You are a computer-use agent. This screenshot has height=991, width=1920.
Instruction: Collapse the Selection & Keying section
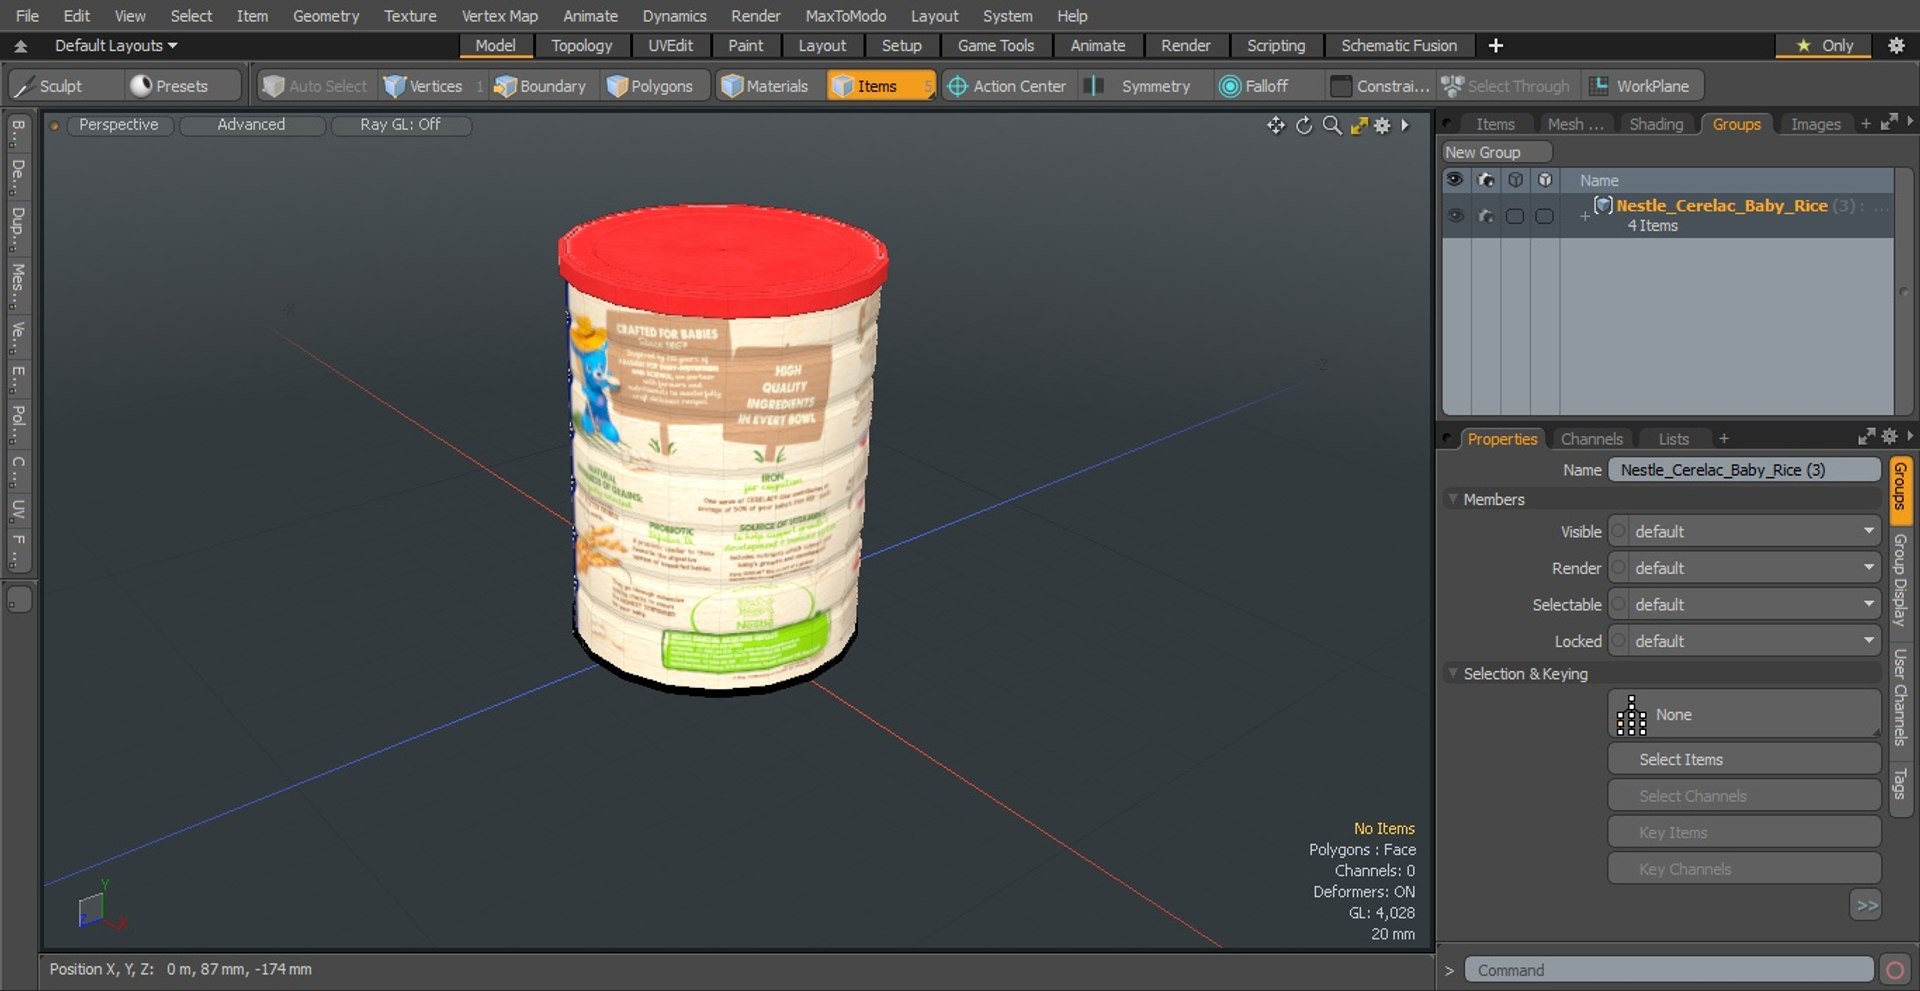coord(1453,673)
